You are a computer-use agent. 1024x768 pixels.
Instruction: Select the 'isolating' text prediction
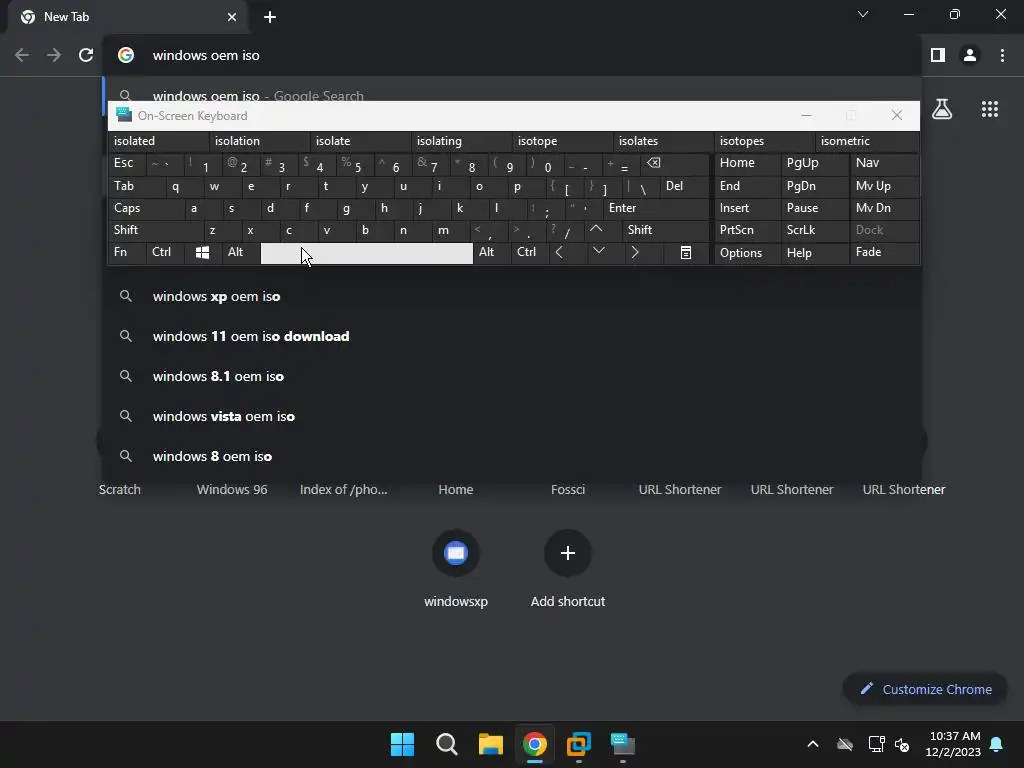tap(461, 141)
